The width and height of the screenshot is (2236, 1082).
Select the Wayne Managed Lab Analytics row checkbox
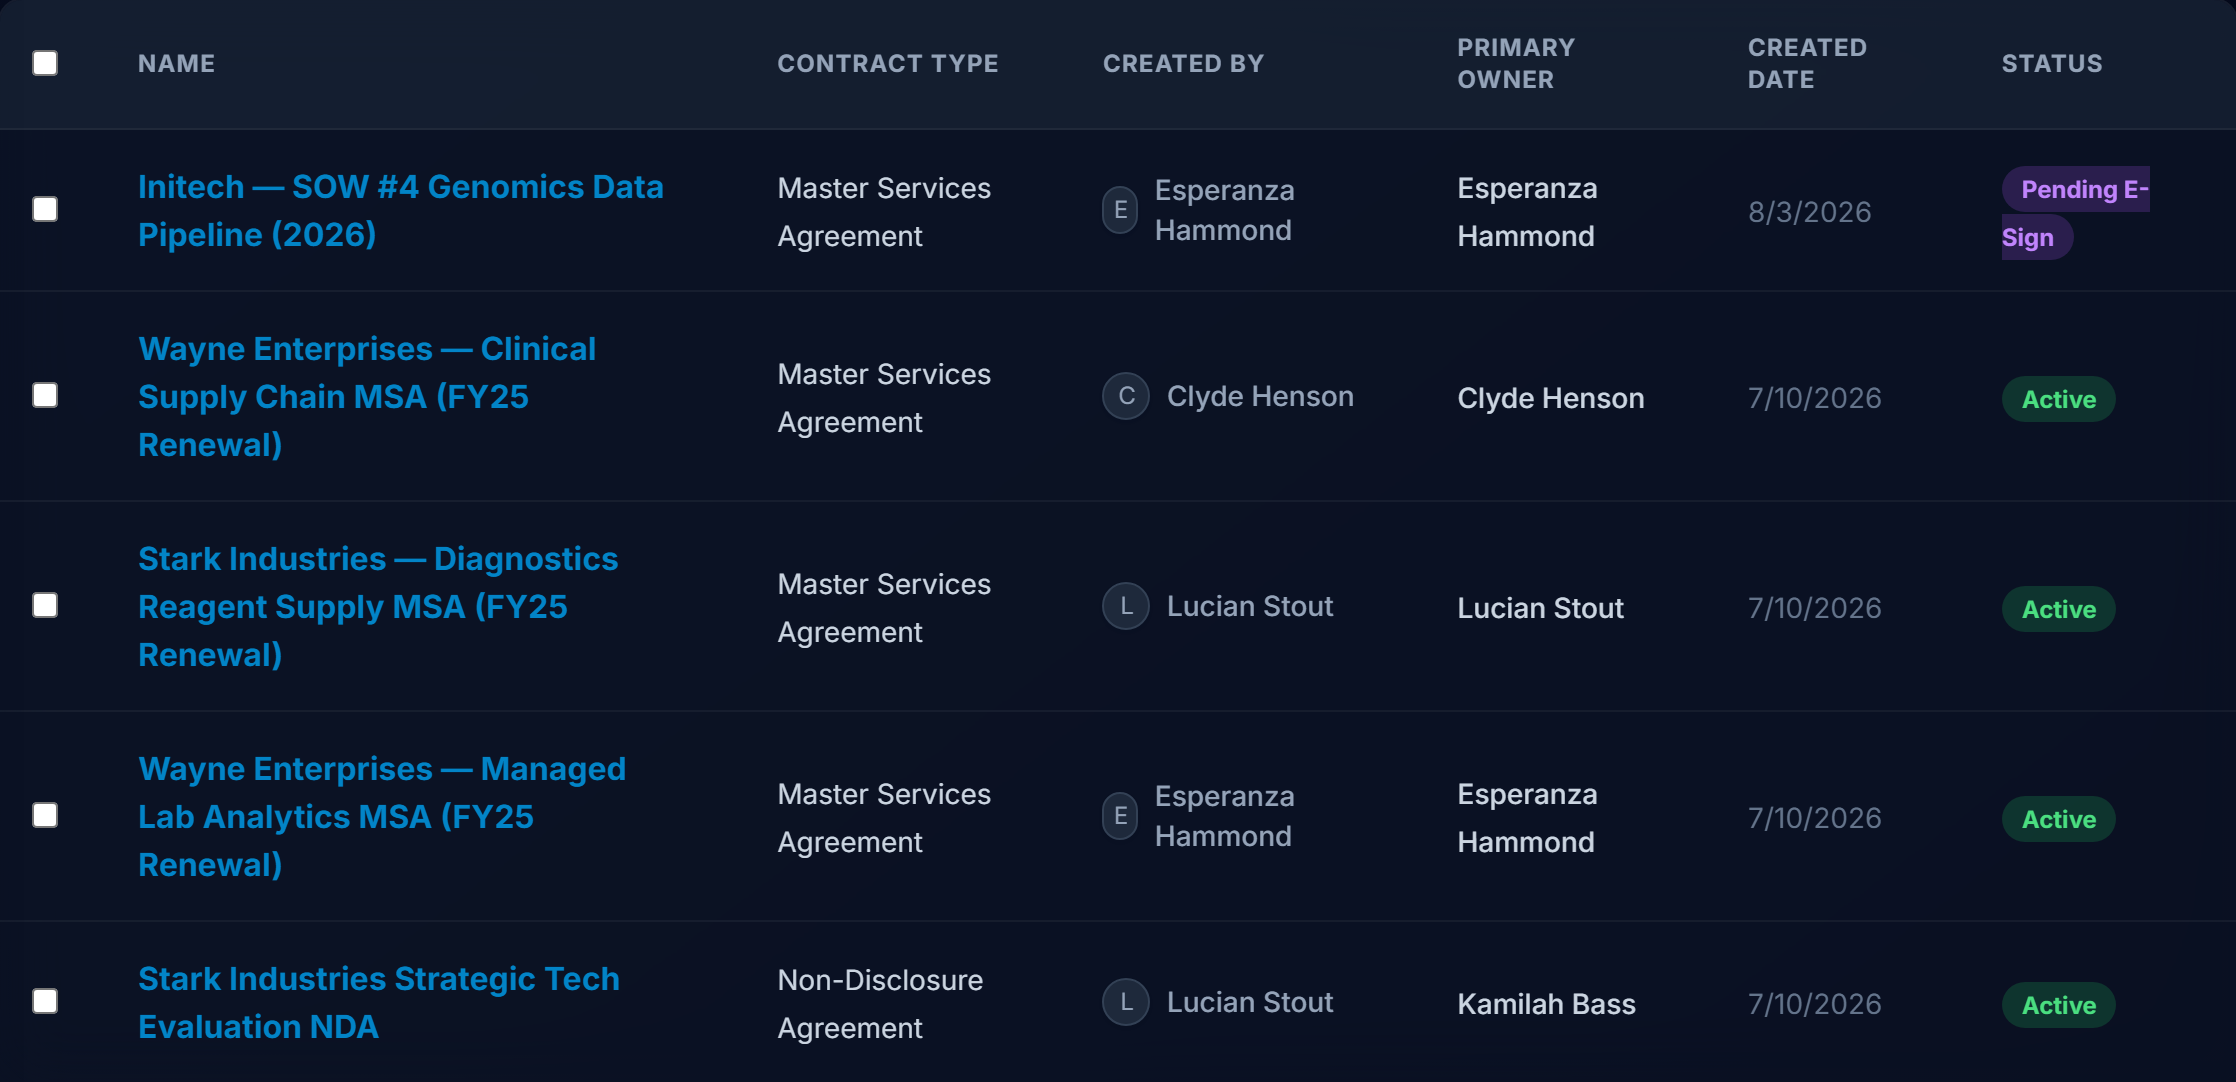tap(45, 815)
